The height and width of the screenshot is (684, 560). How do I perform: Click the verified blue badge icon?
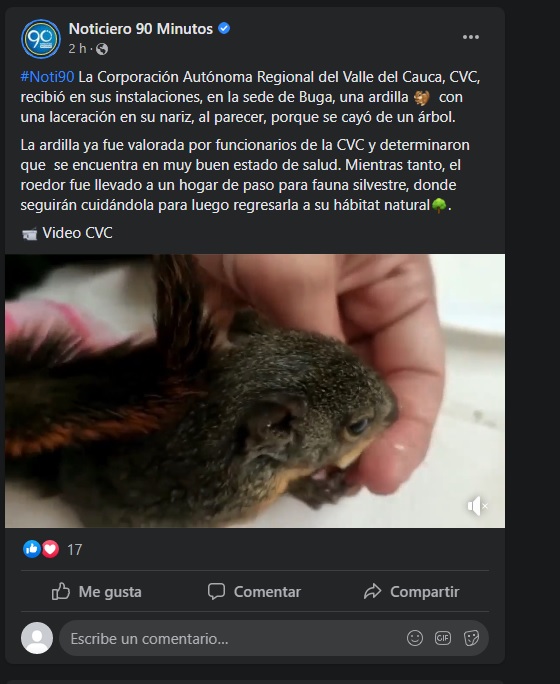224,28
